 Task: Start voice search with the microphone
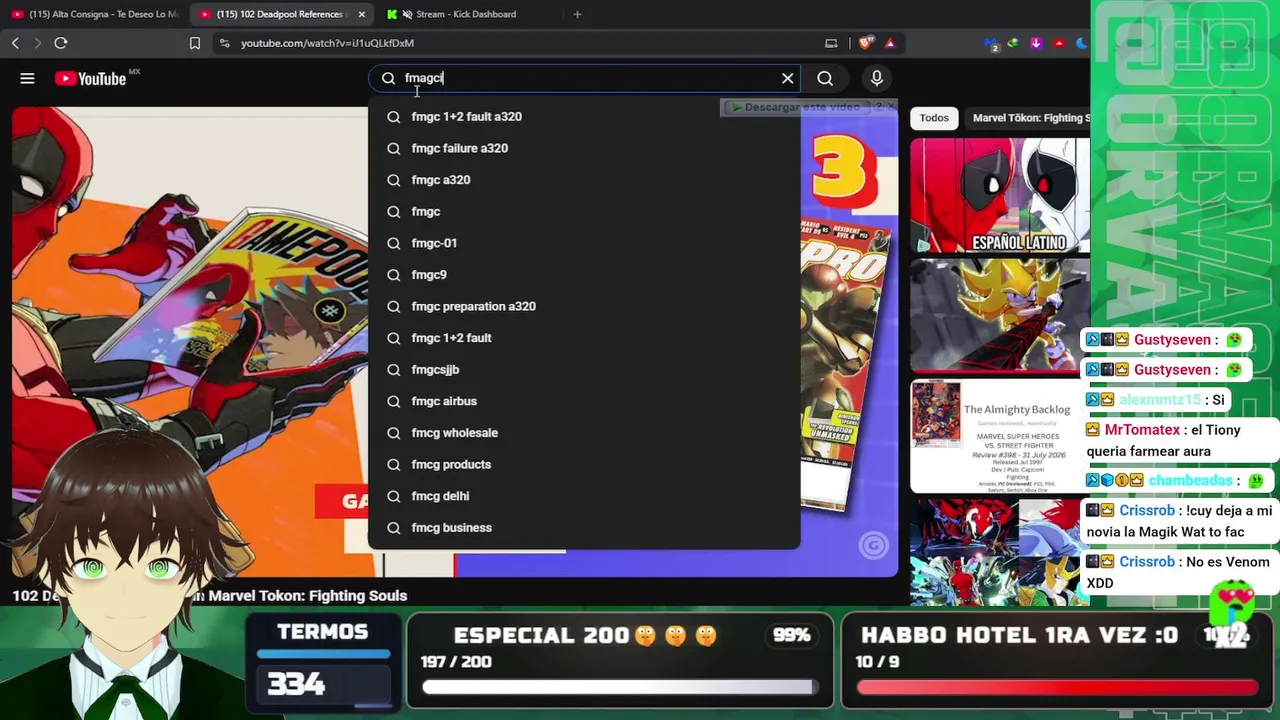pos(877,78)
